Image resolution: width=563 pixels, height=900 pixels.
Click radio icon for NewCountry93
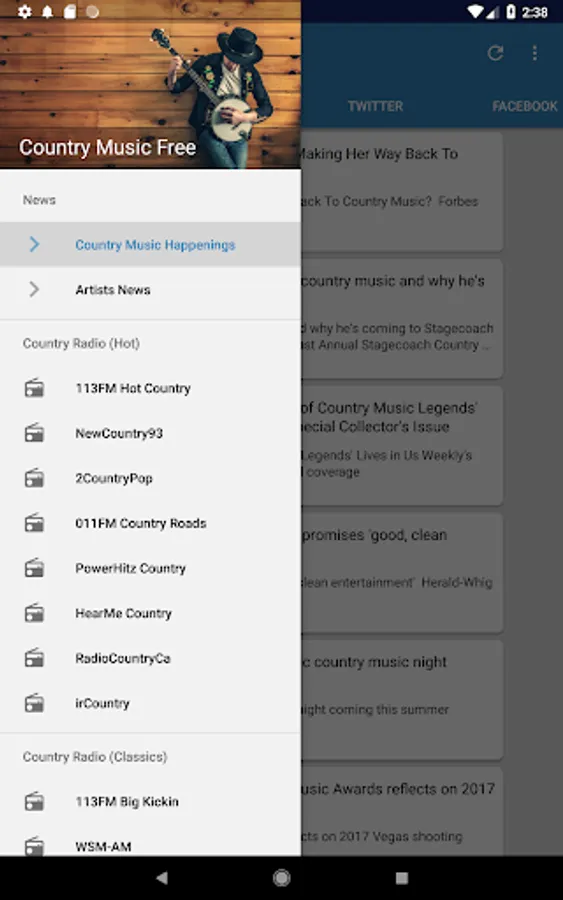pyautogui.click(x=34, y=433)
